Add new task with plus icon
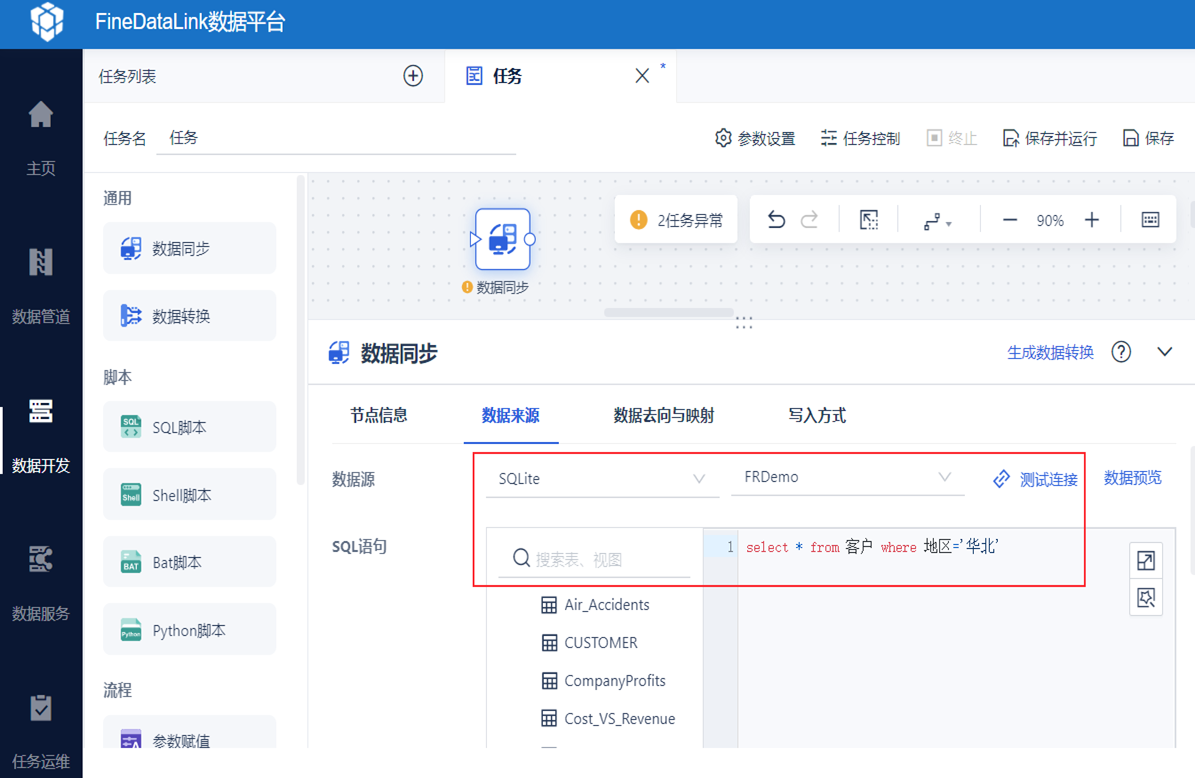The width and height of the screenshot is (1195, 778). (x=413, y=75)
